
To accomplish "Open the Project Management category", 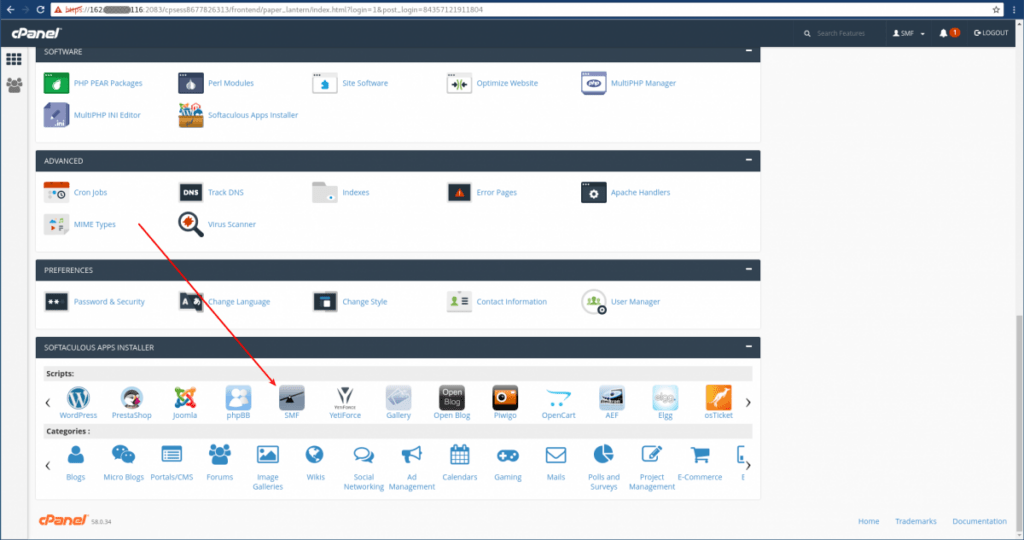I will pyautogui.click(x=652, y=467).
